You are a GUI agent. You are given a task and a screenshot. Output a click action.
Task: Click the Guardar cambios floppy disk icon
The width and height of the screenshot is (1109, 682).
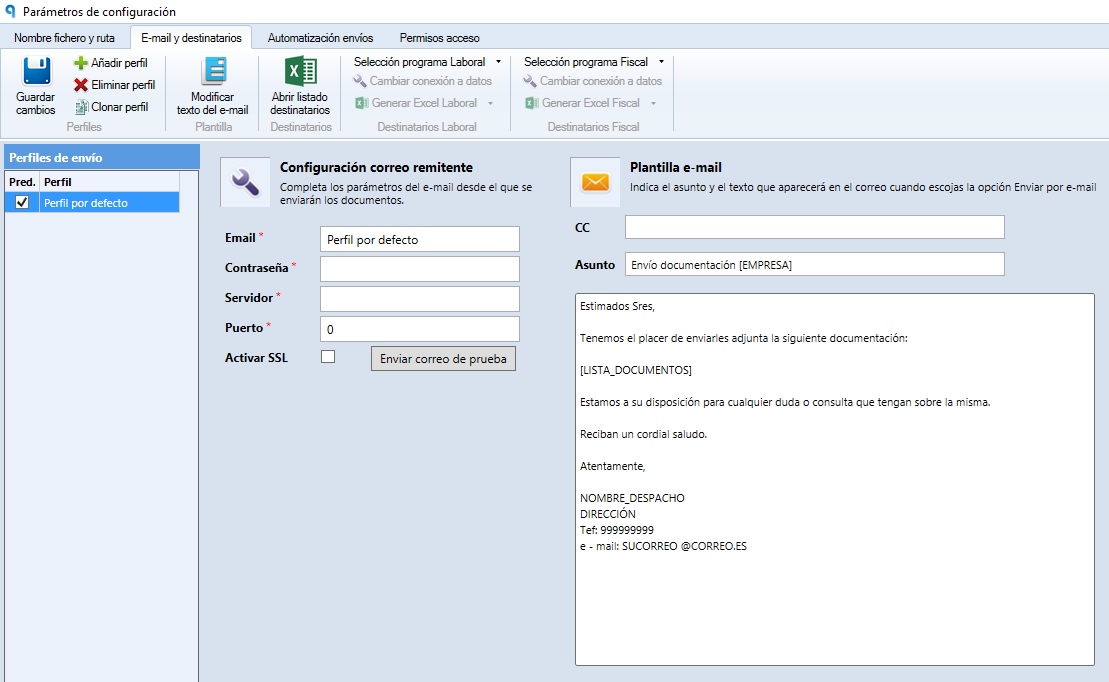[x=36, y=71]
